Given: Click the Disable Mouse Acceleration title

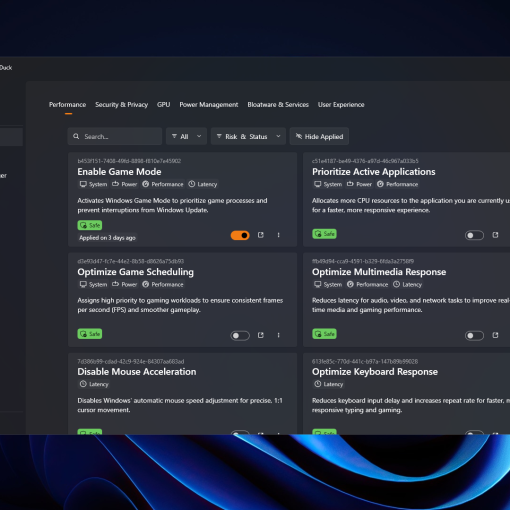Looking at the screenshot, I should (137, 372).
